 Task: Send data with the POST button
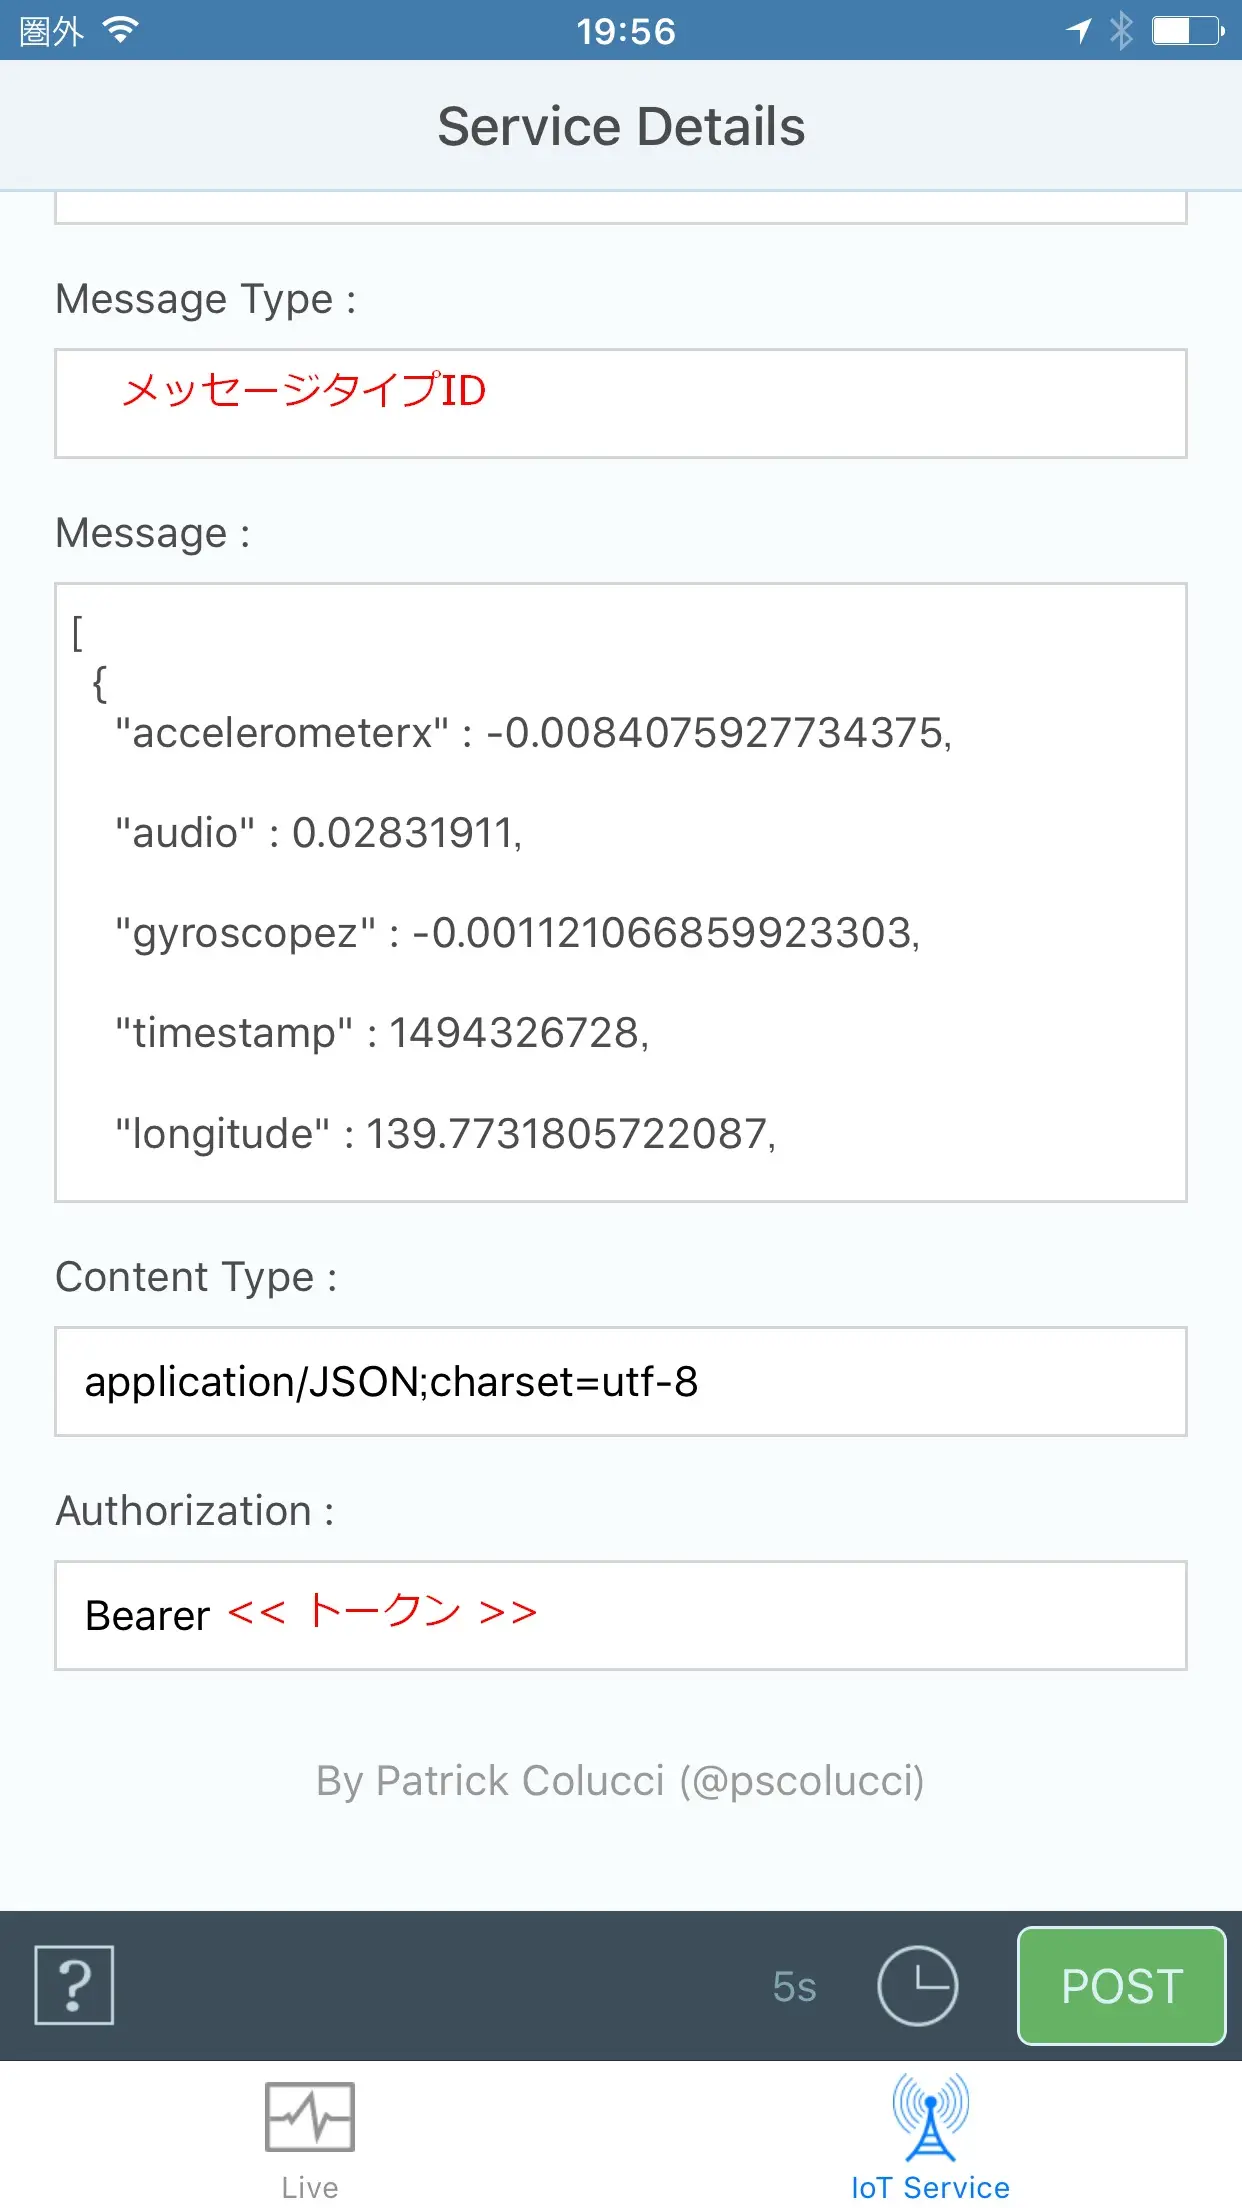1122,1986
